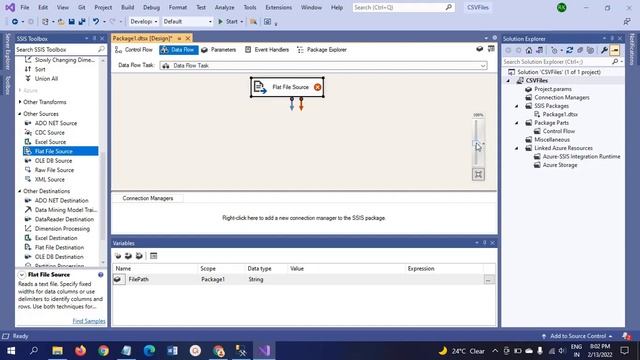The height and width of the screenshot is (360, 640).
Task: Click the Find Samples link
Action: point(89,321)
